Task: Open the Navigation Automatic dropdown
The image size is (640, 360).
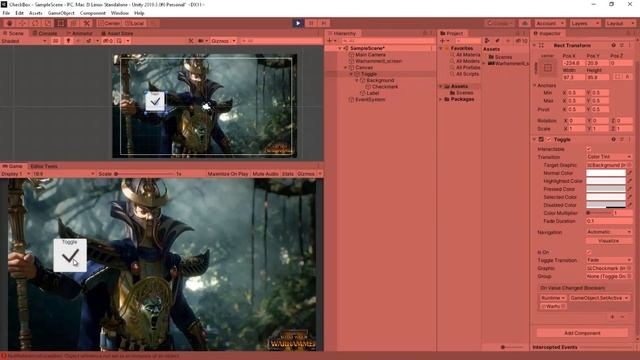Action: (x=609, y=232)
